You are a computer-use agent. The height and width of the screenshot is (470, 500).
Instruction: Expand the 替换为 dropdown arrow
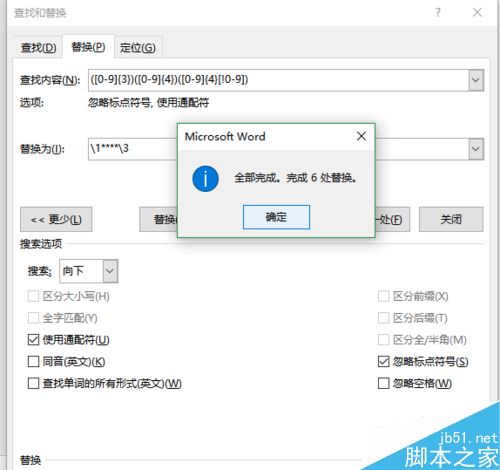[476, 149]
